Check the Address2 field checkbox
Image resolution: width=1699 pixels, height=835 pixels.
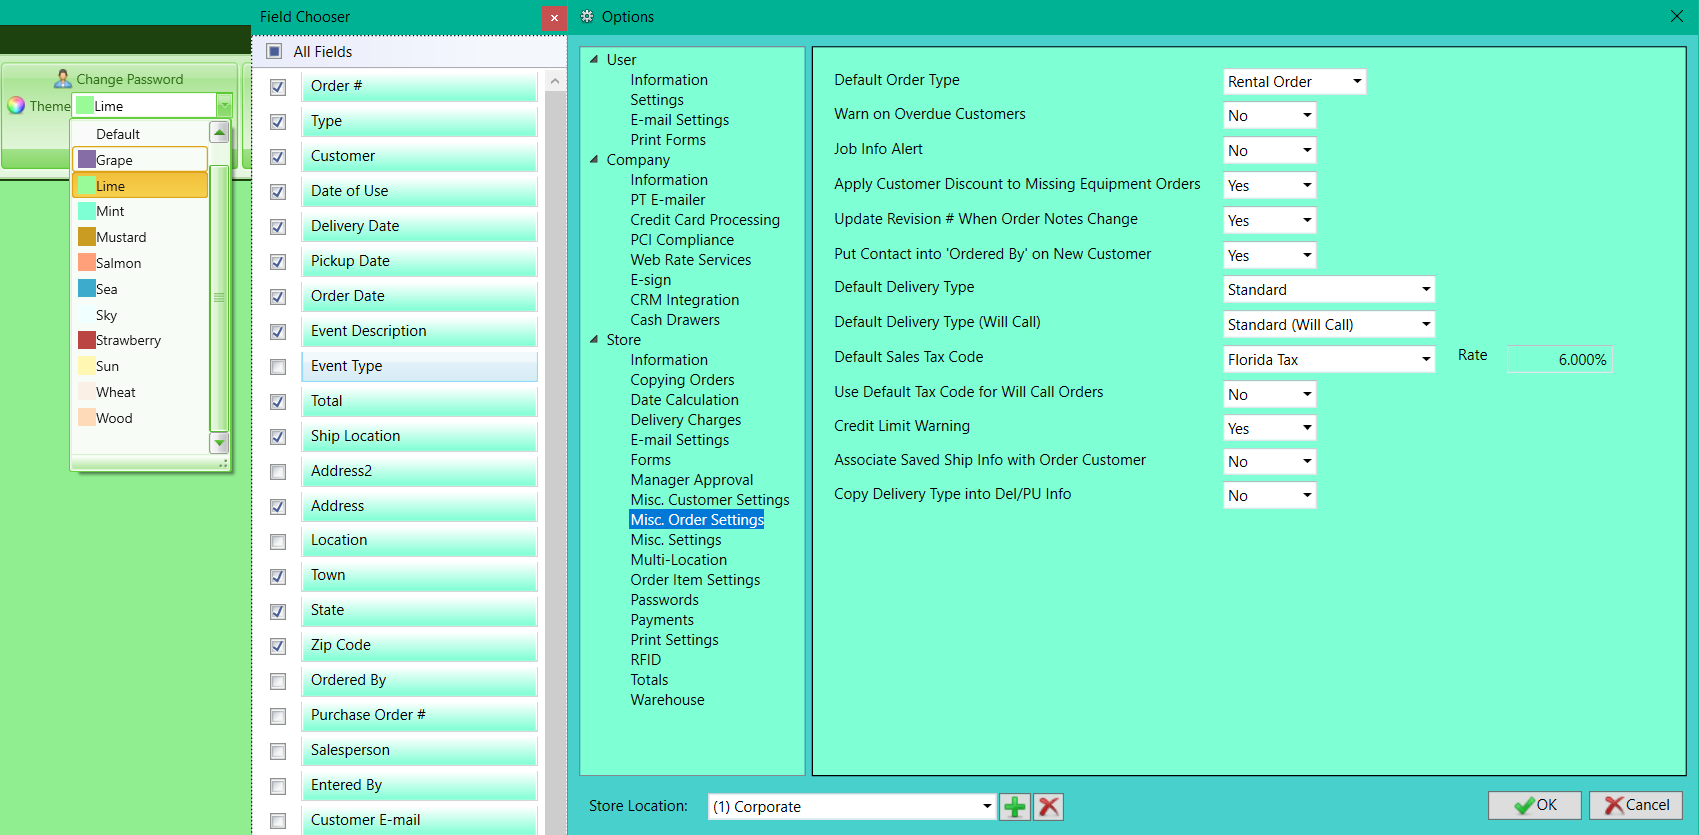(x=278, y=472)
